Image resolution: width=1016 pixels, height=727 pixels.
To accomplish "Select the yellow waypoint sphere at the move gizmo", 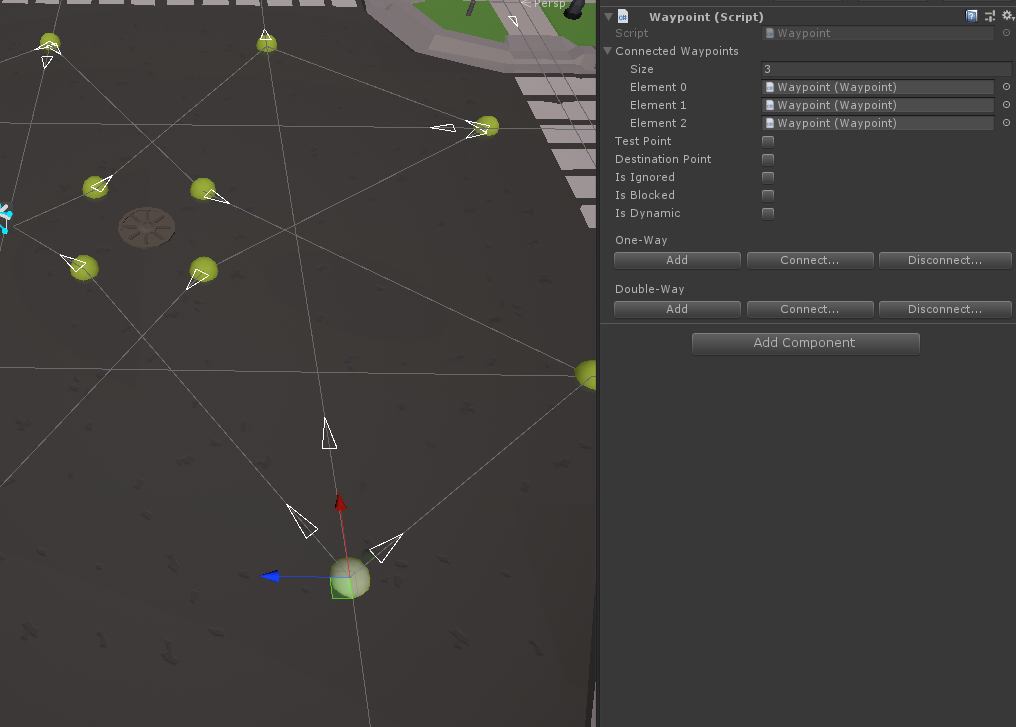I will pos(348,579).
